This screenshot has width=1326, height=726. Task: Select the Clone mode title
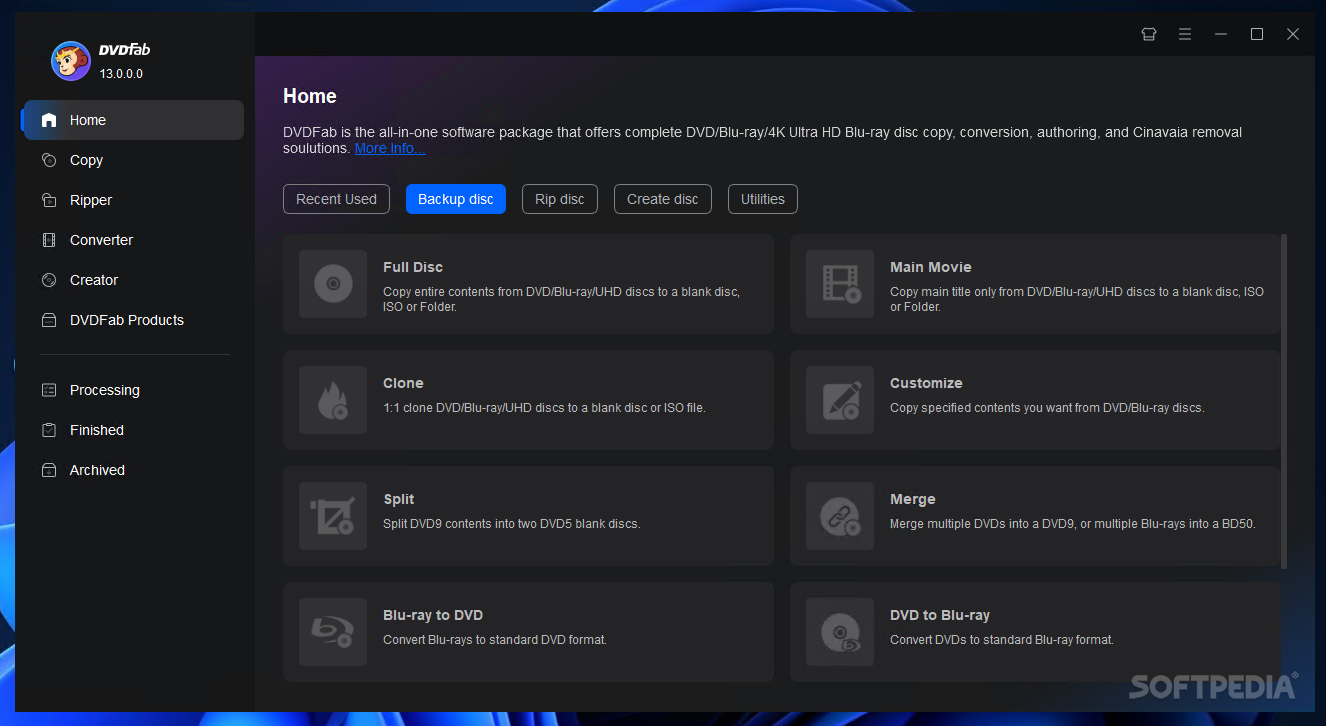pyautogui.click(x=403, y=383)
